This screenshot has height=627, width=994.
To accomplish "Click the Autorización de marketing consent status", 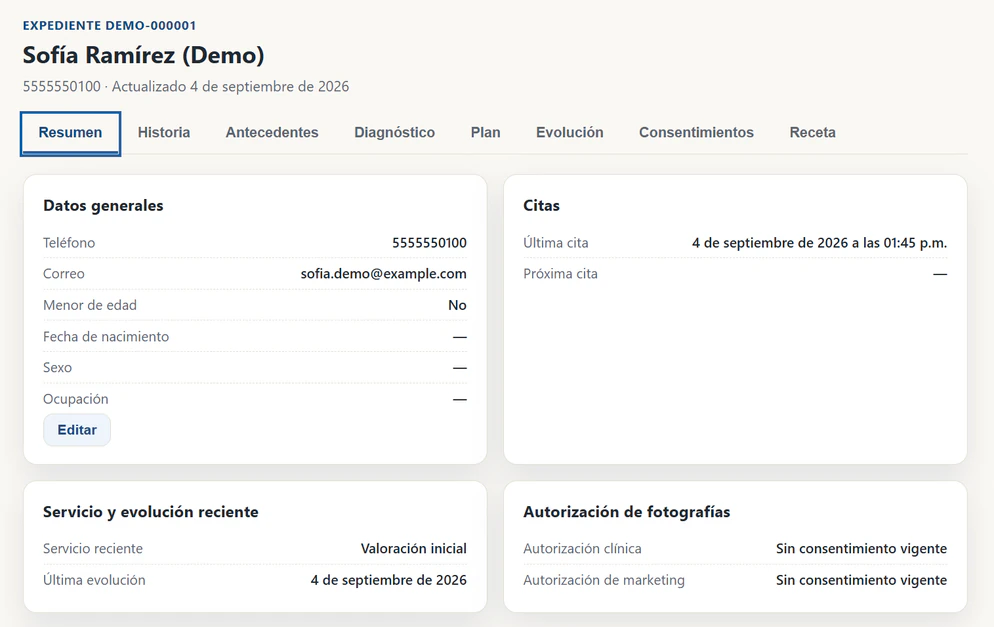I will pyautogui.click(x=862, y=580).
